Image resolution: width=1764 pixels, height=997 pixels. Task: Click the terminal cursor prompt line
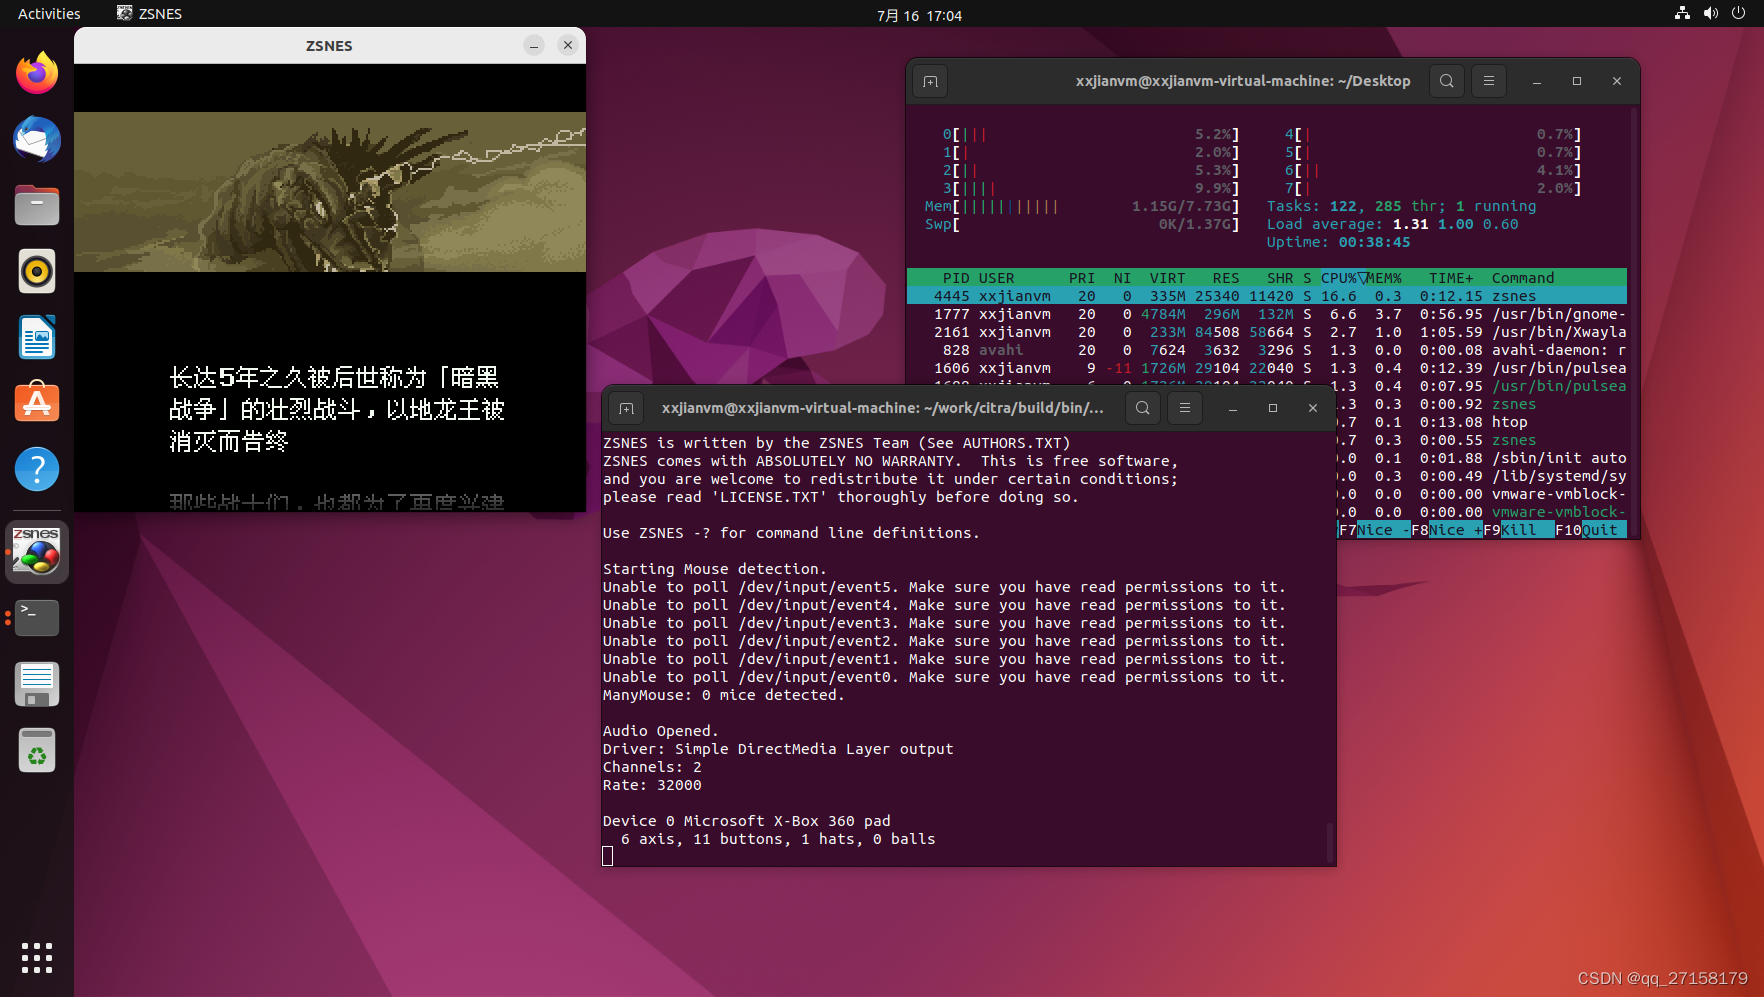click(x=607, y=856)
